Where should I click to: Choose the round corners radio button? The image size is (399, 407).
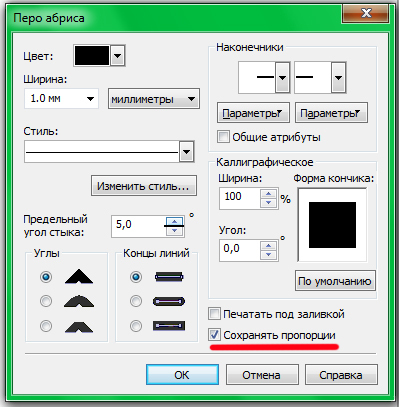[x=46, y=301]
